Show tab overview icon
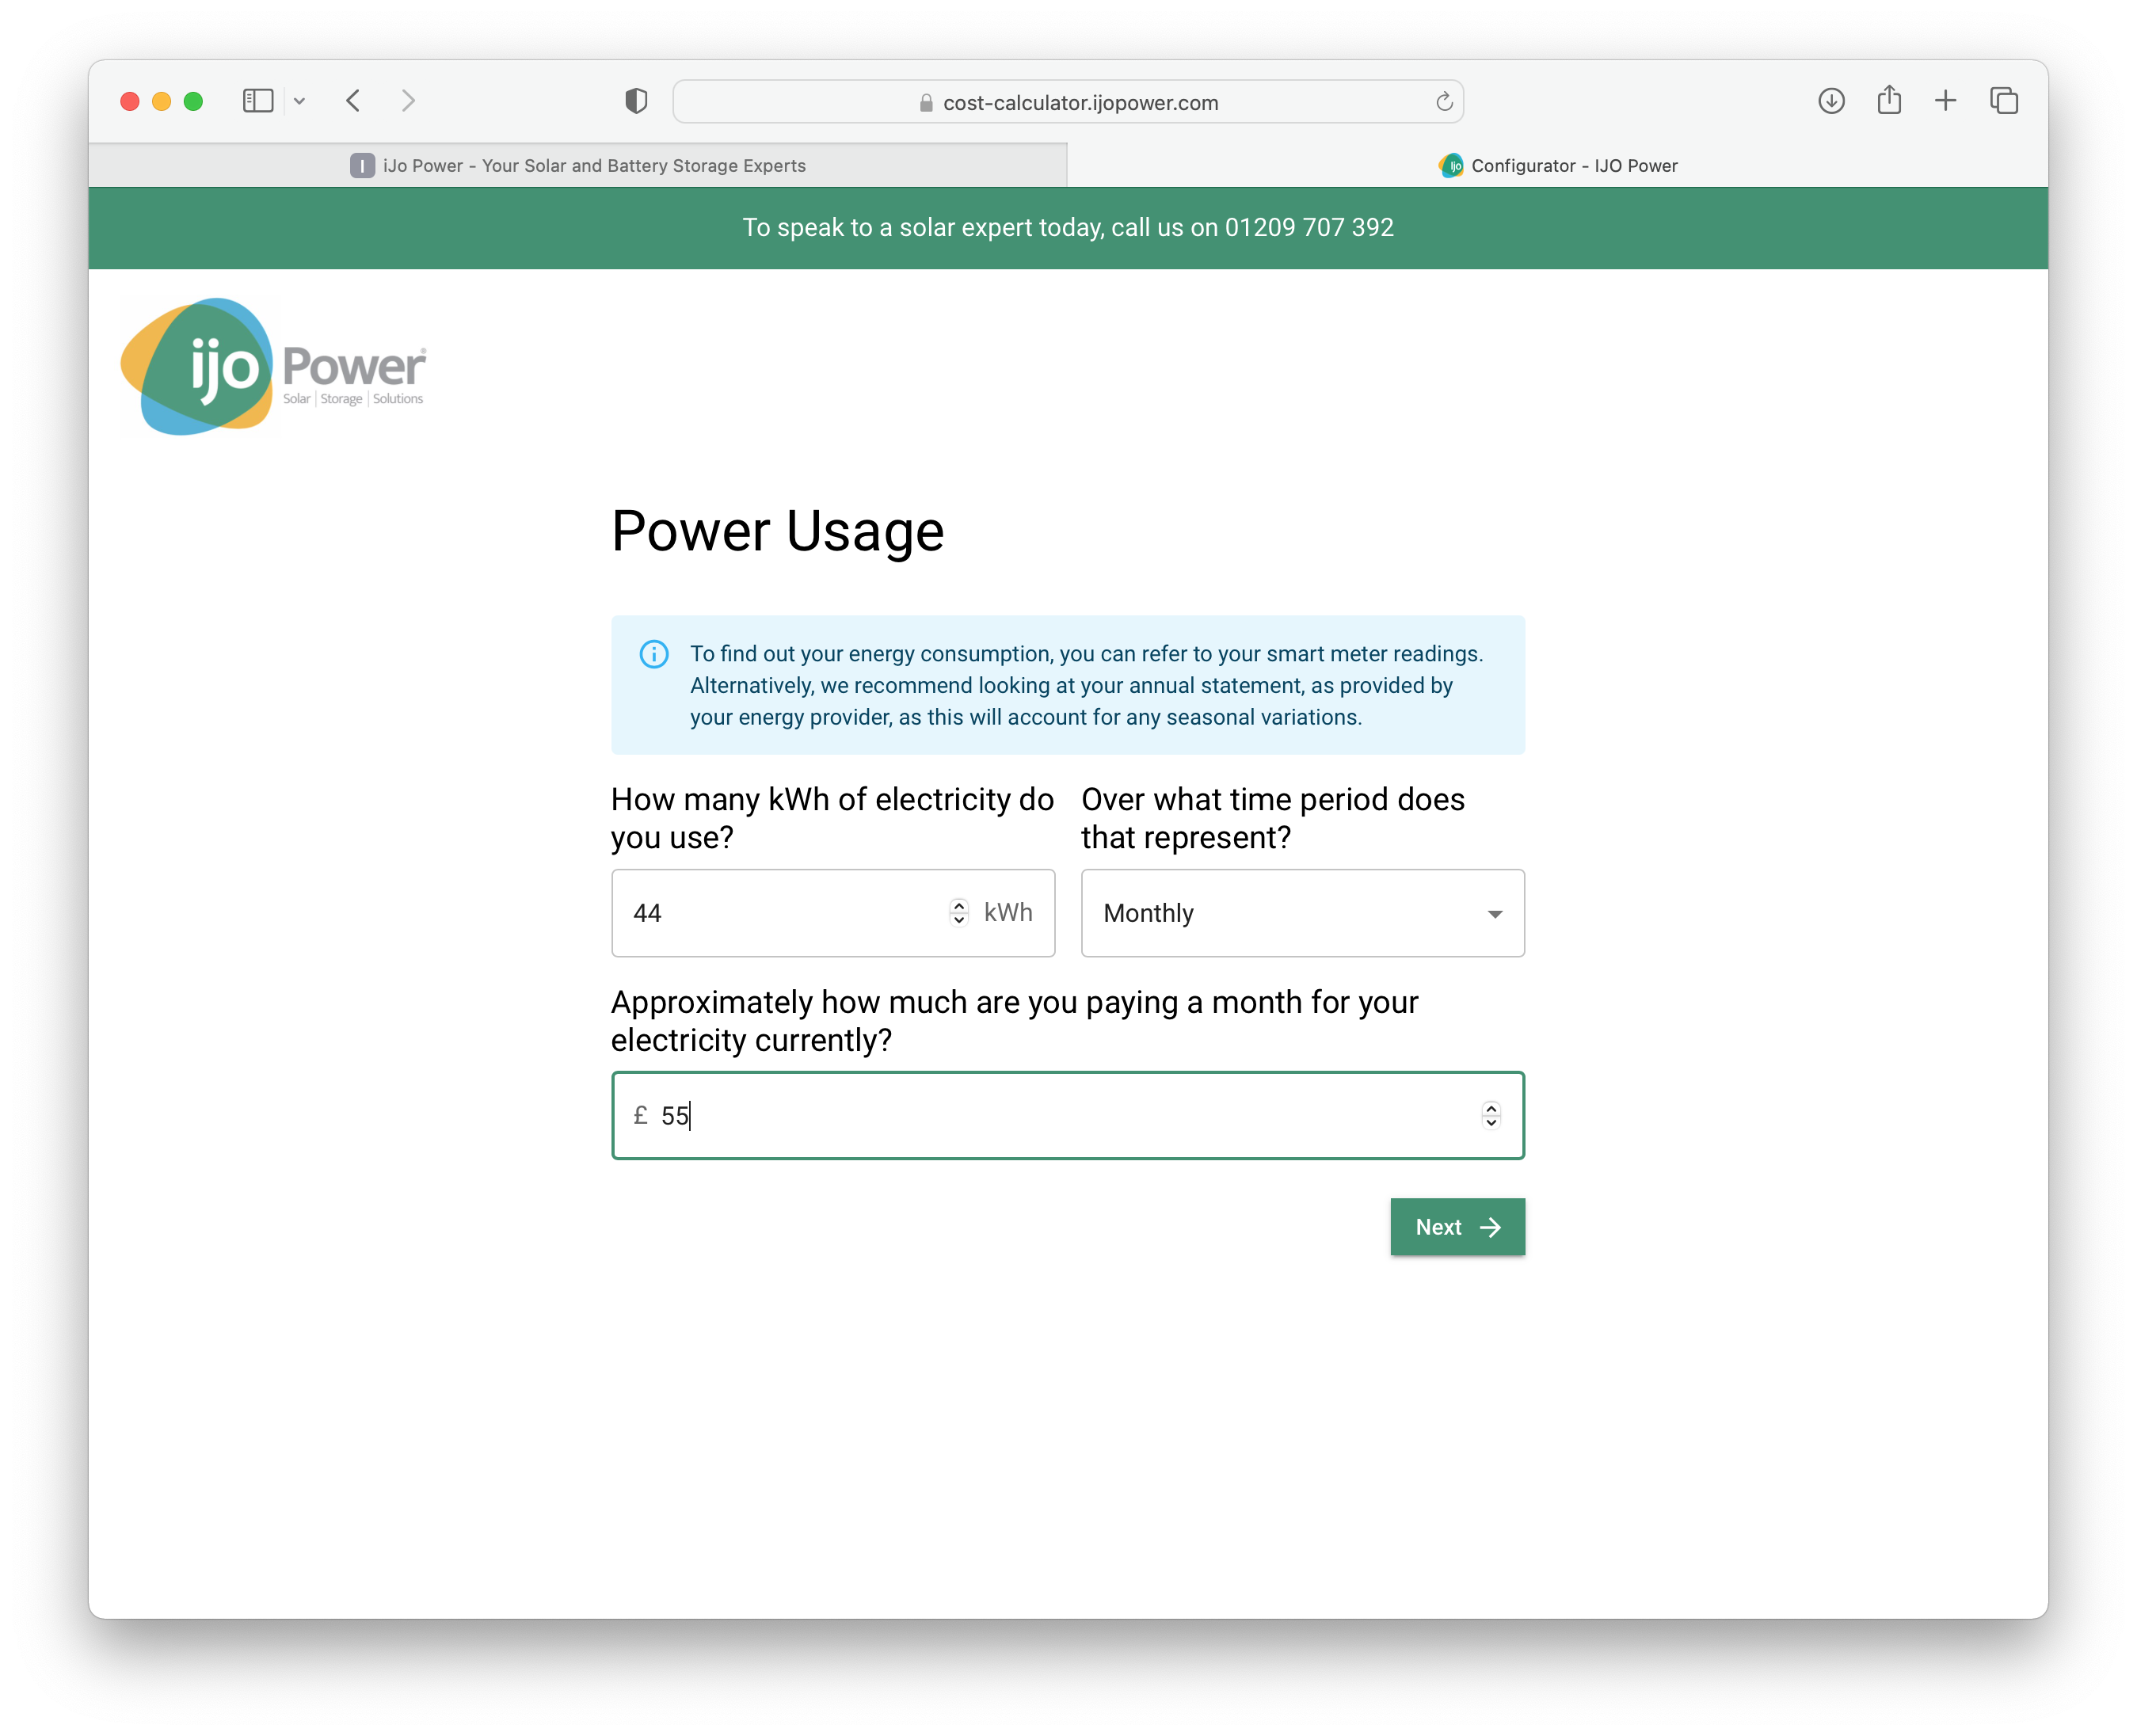The image size is (2137, 1736). pyautogui.click(x=2003, y=101)
